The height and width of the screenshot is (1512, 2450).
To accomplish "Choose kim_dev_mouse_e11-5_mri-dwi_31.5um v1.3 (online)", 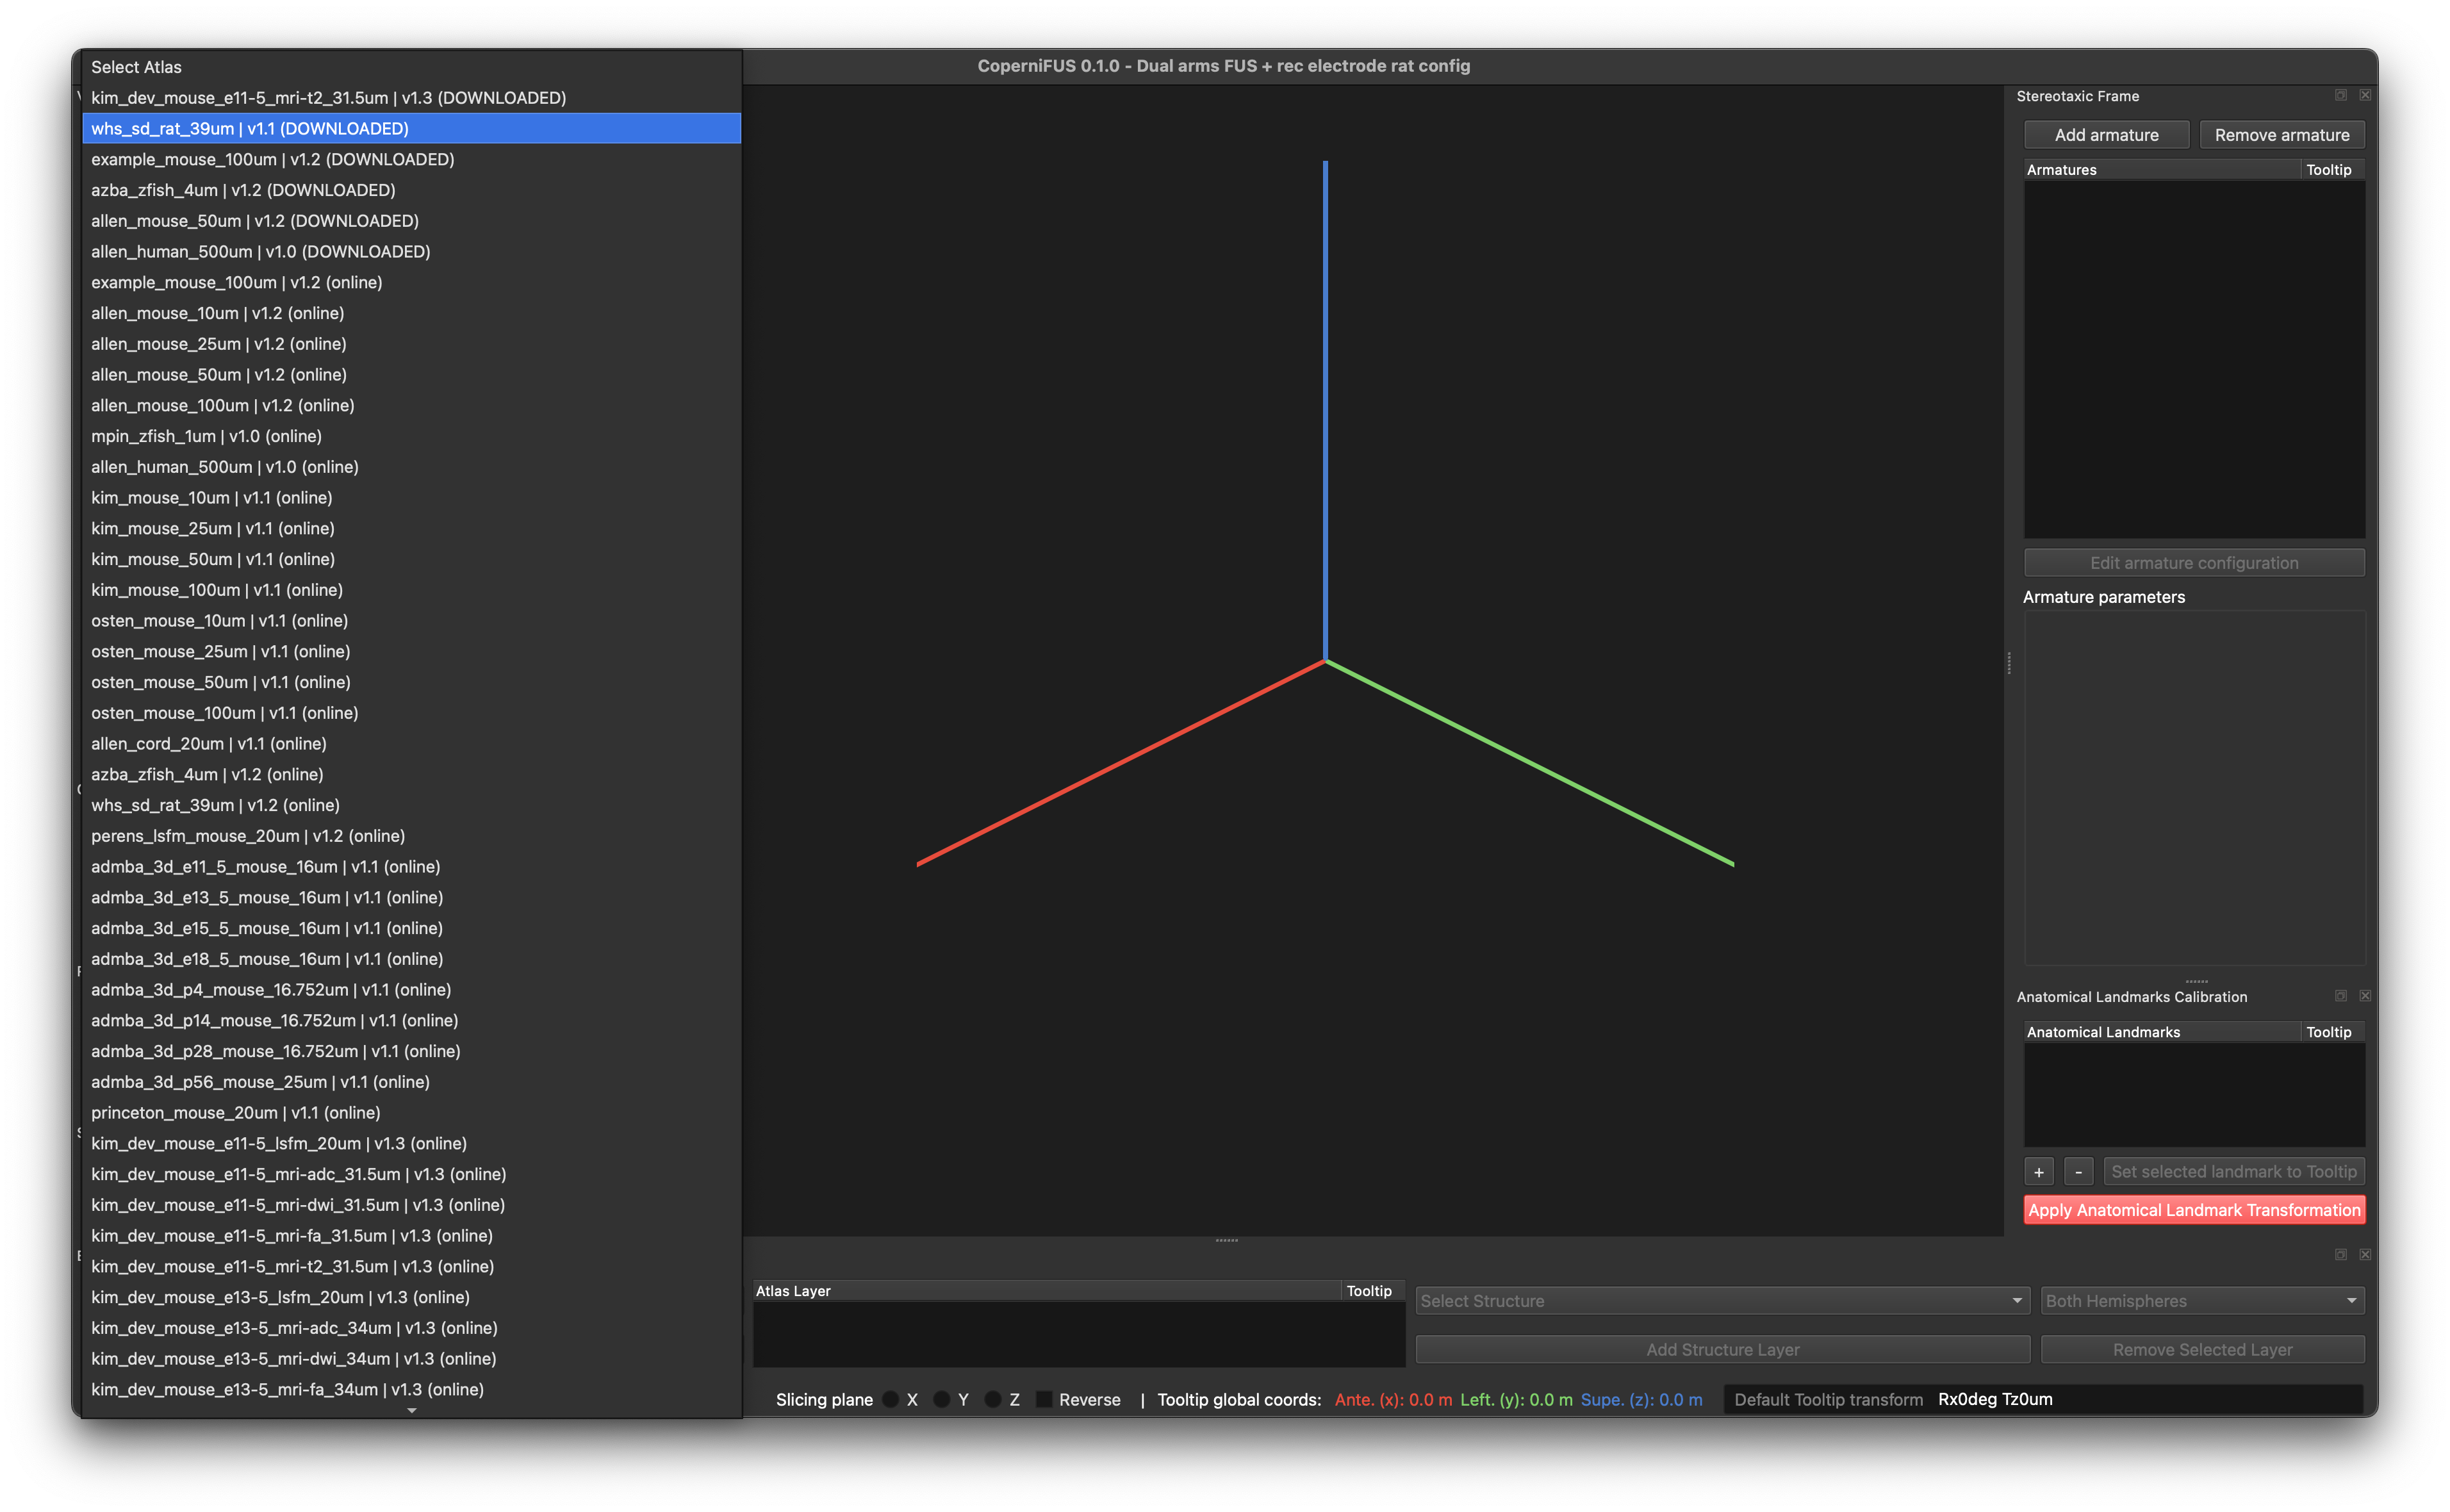I will (411, 1205).
